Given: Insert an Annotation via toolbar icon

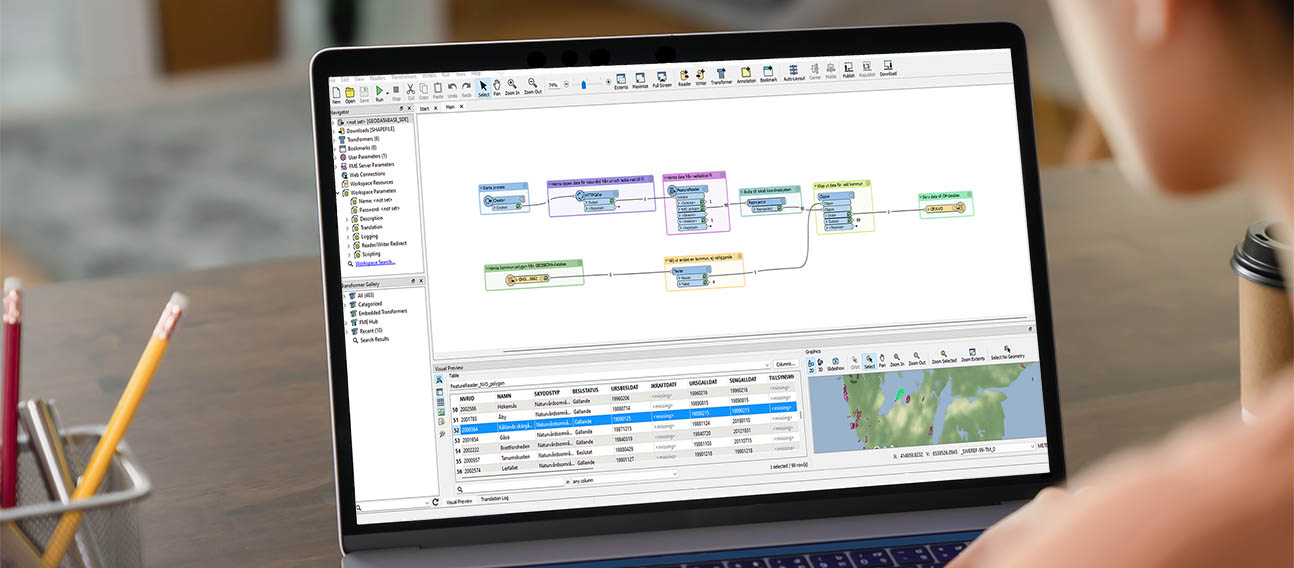Looking at the screenshot, I should 746,75.
